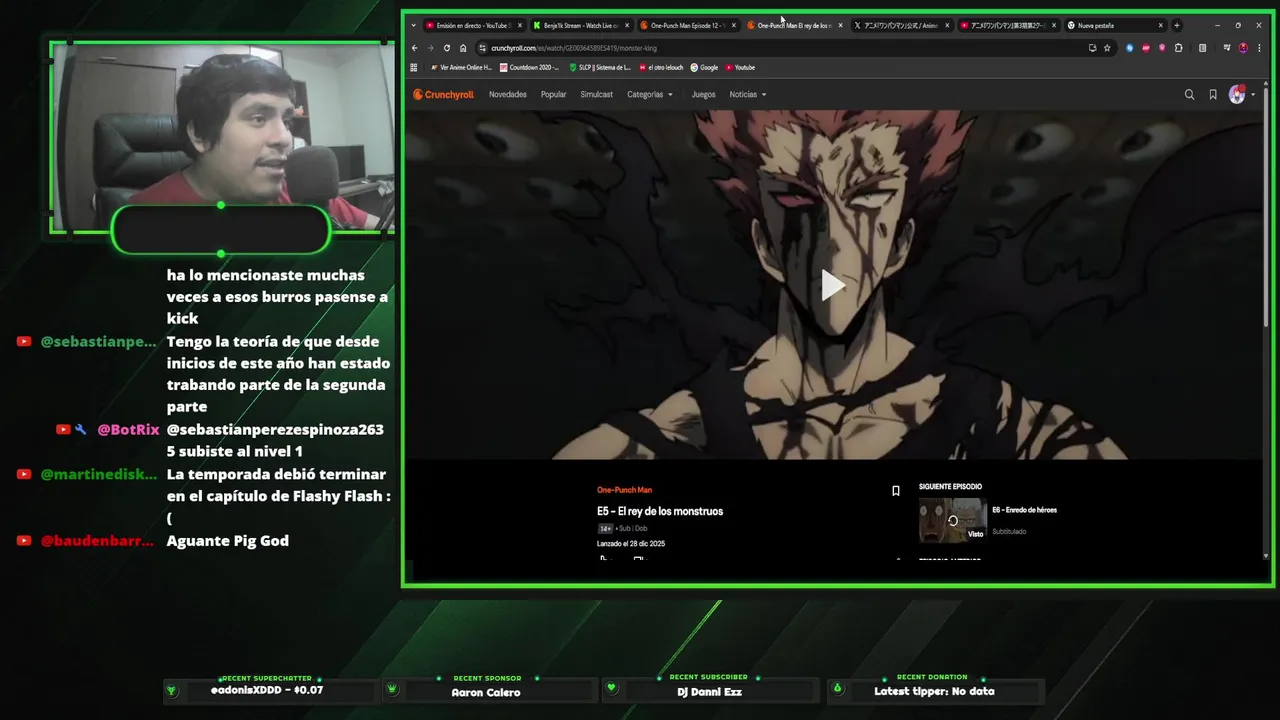Screen dimensions: 1280x720
Task: Open the Crunchyroll search icon
Action: [1189, 95]
